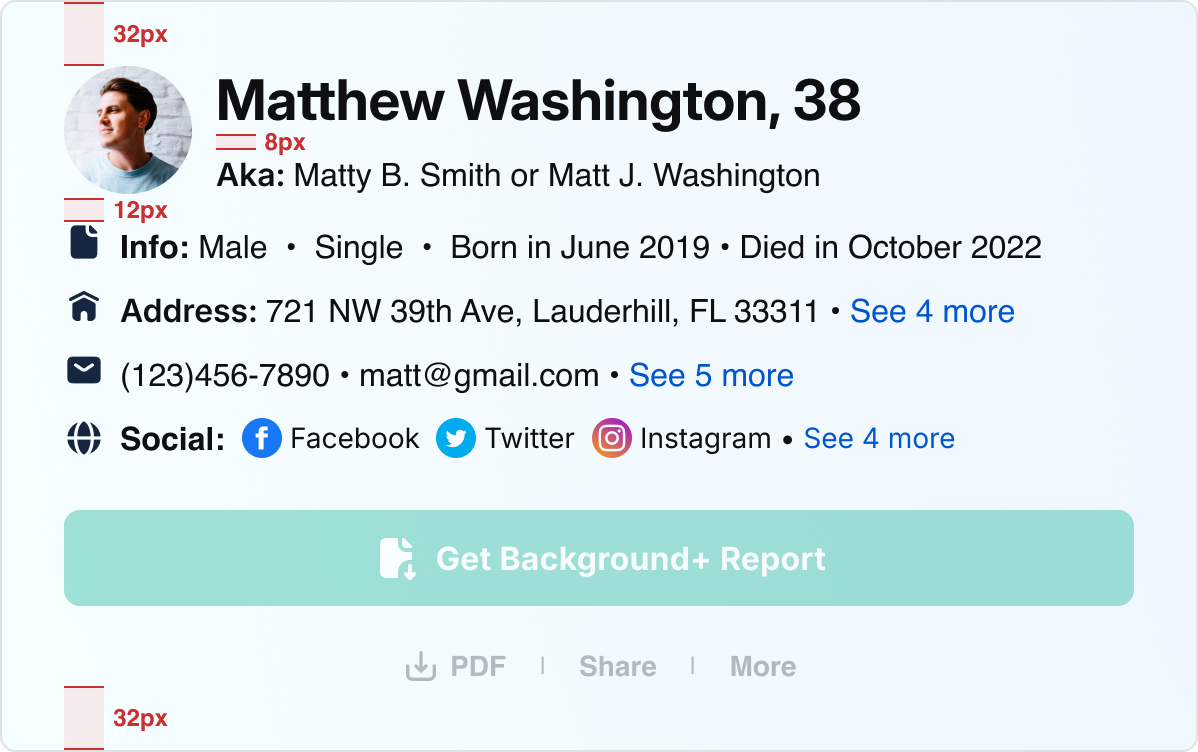
Task: Click the house icon beside Address
Action: pos(84,307)
